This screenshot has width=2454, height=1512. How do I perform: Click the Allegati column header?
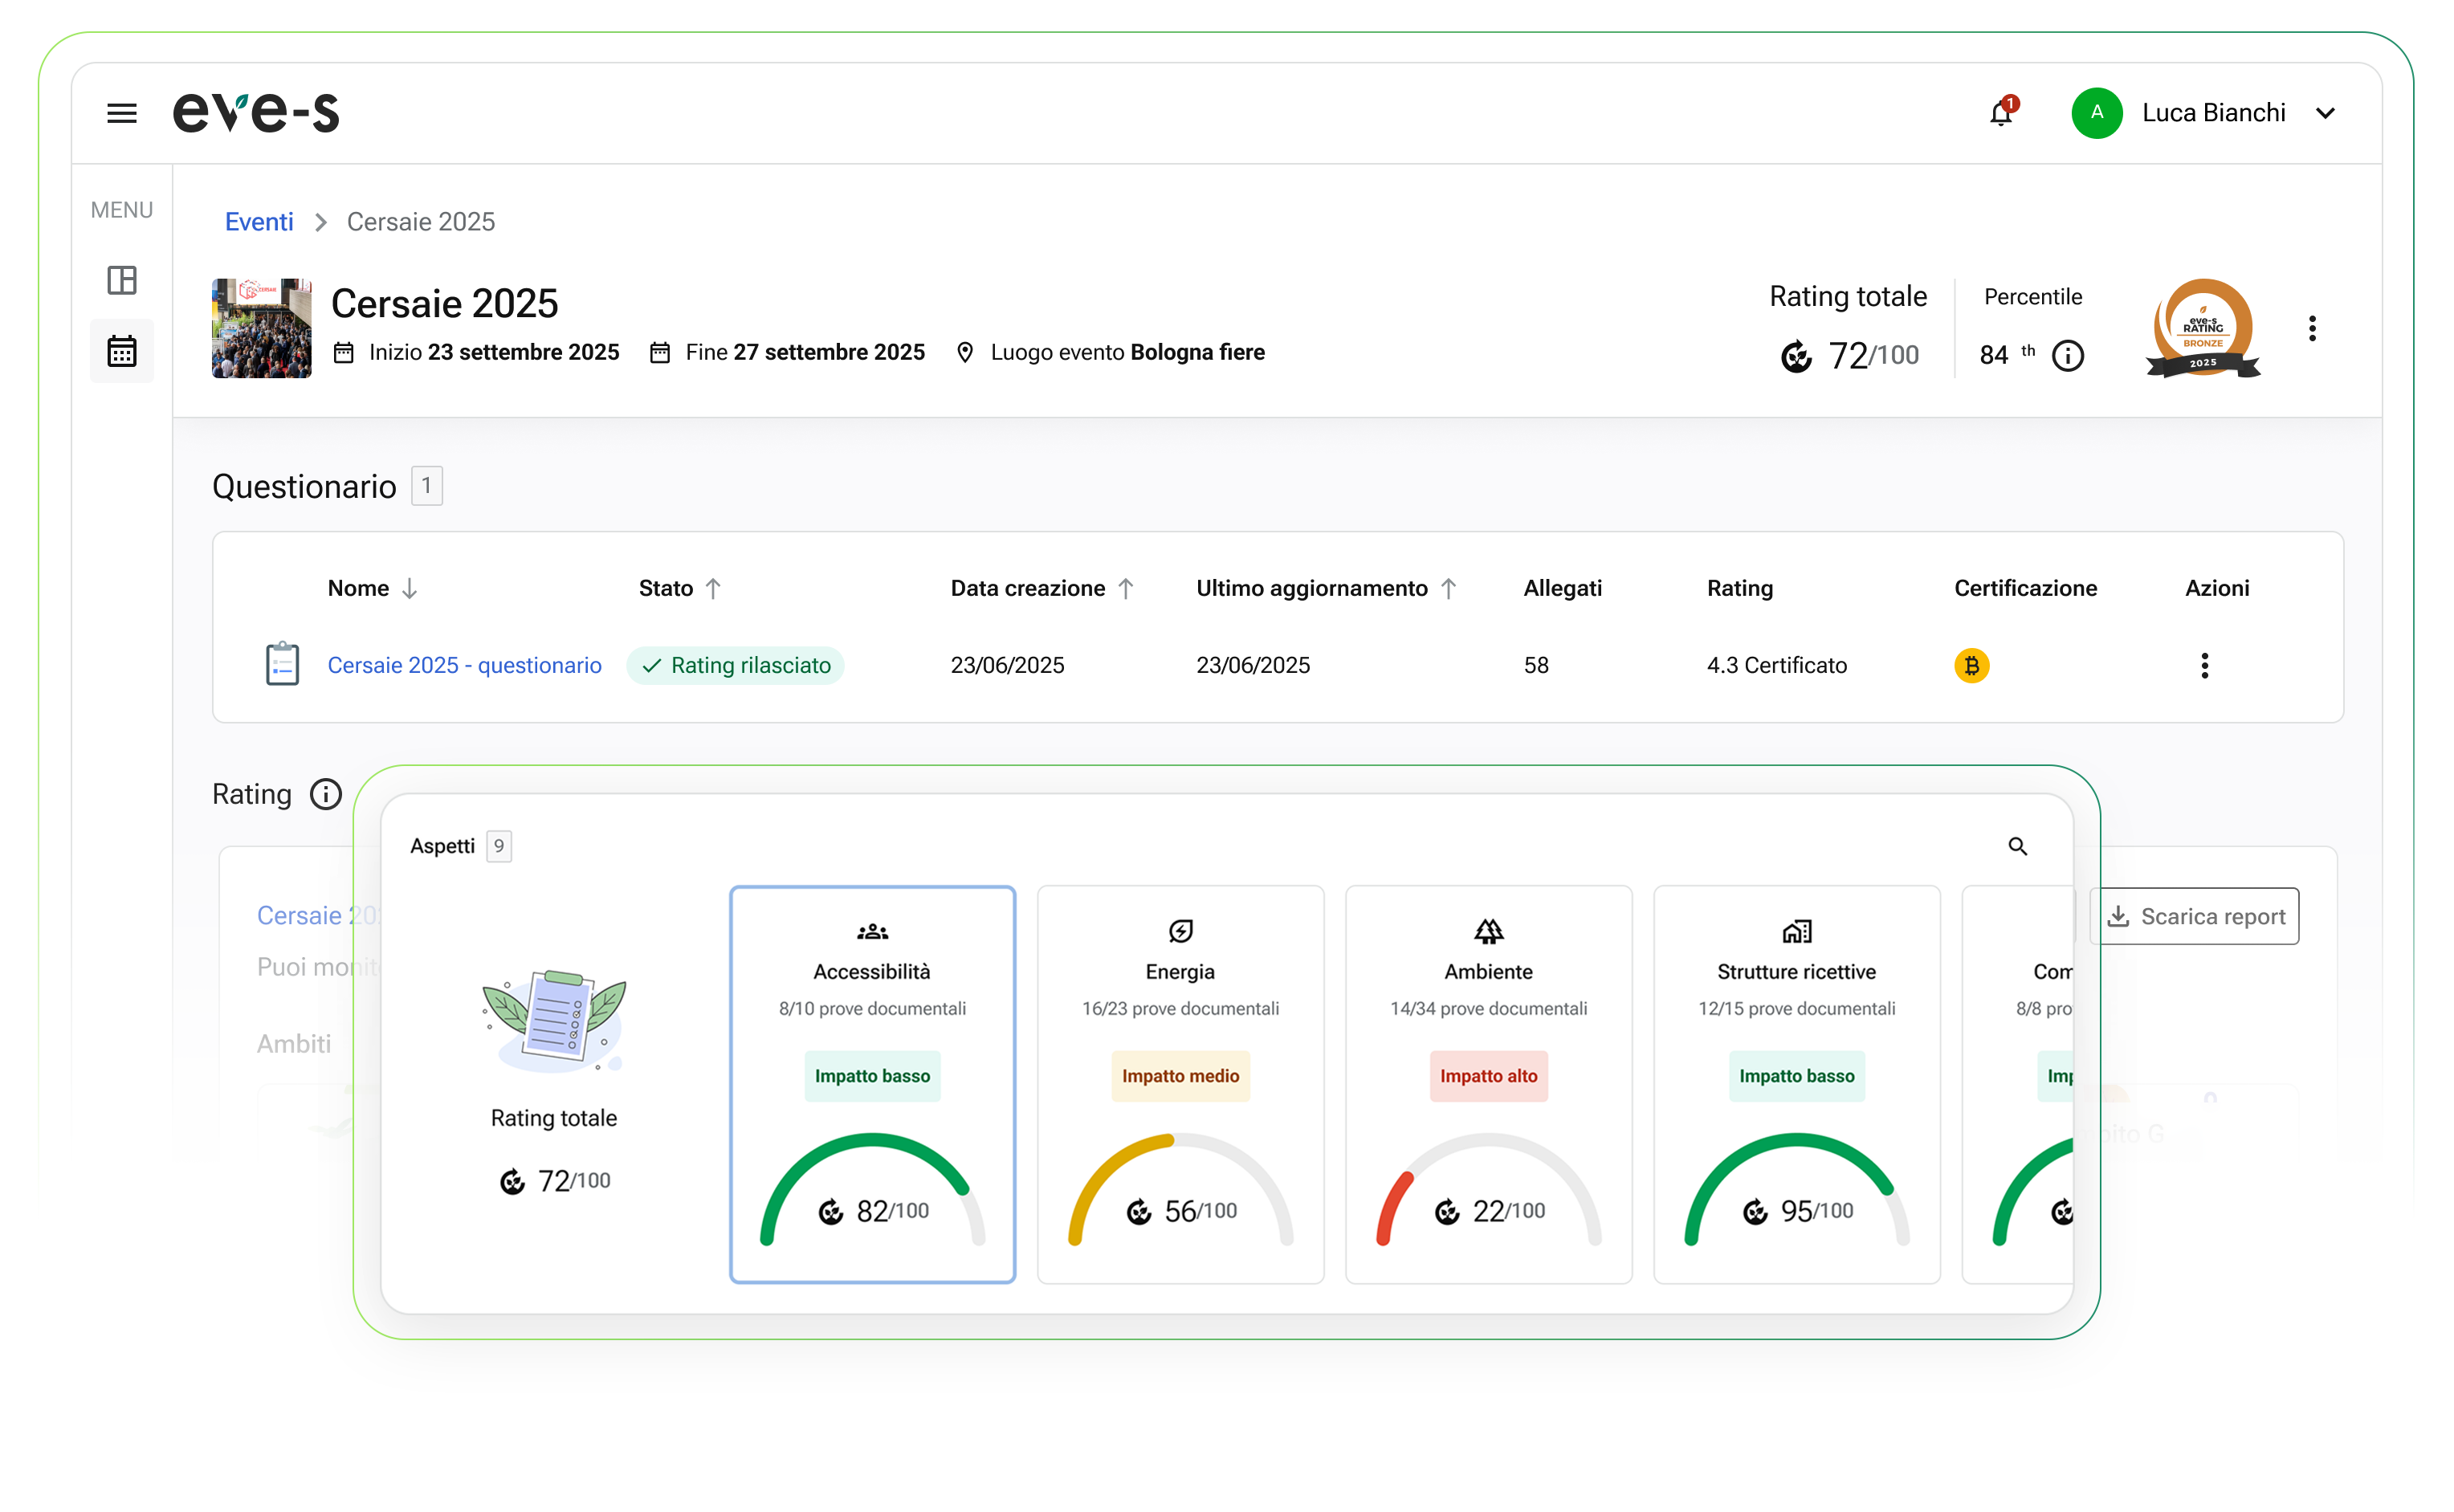1562,588
